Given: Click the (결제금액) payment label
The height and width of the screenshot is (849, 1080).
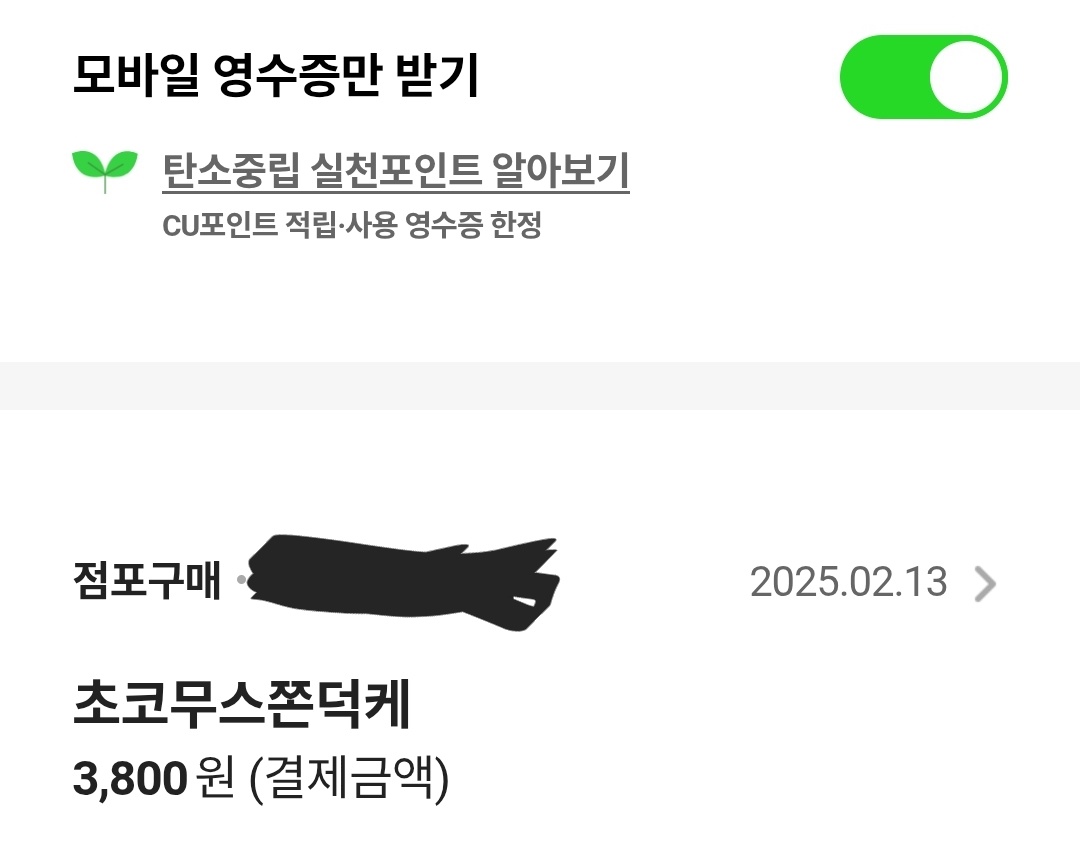Looking at the screenshot, I should [348, 779].
